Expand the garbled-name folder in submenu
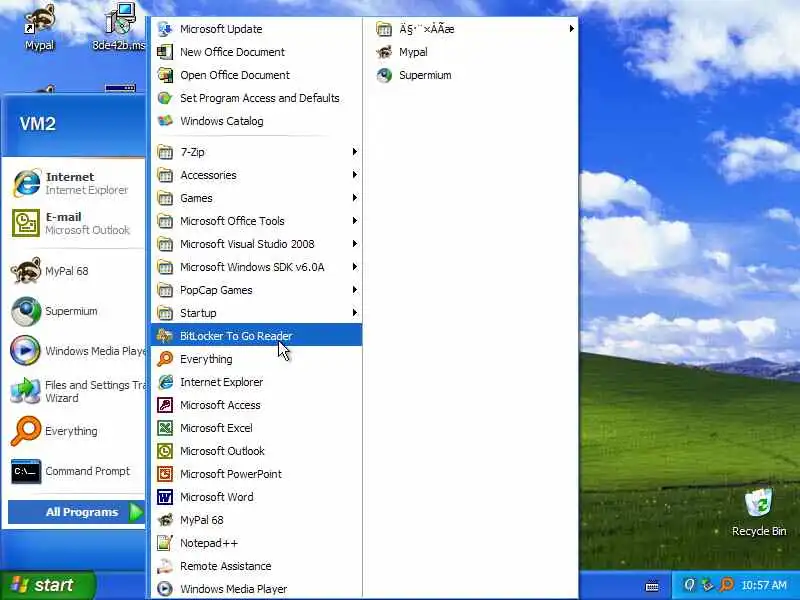 tap(470, 29)
